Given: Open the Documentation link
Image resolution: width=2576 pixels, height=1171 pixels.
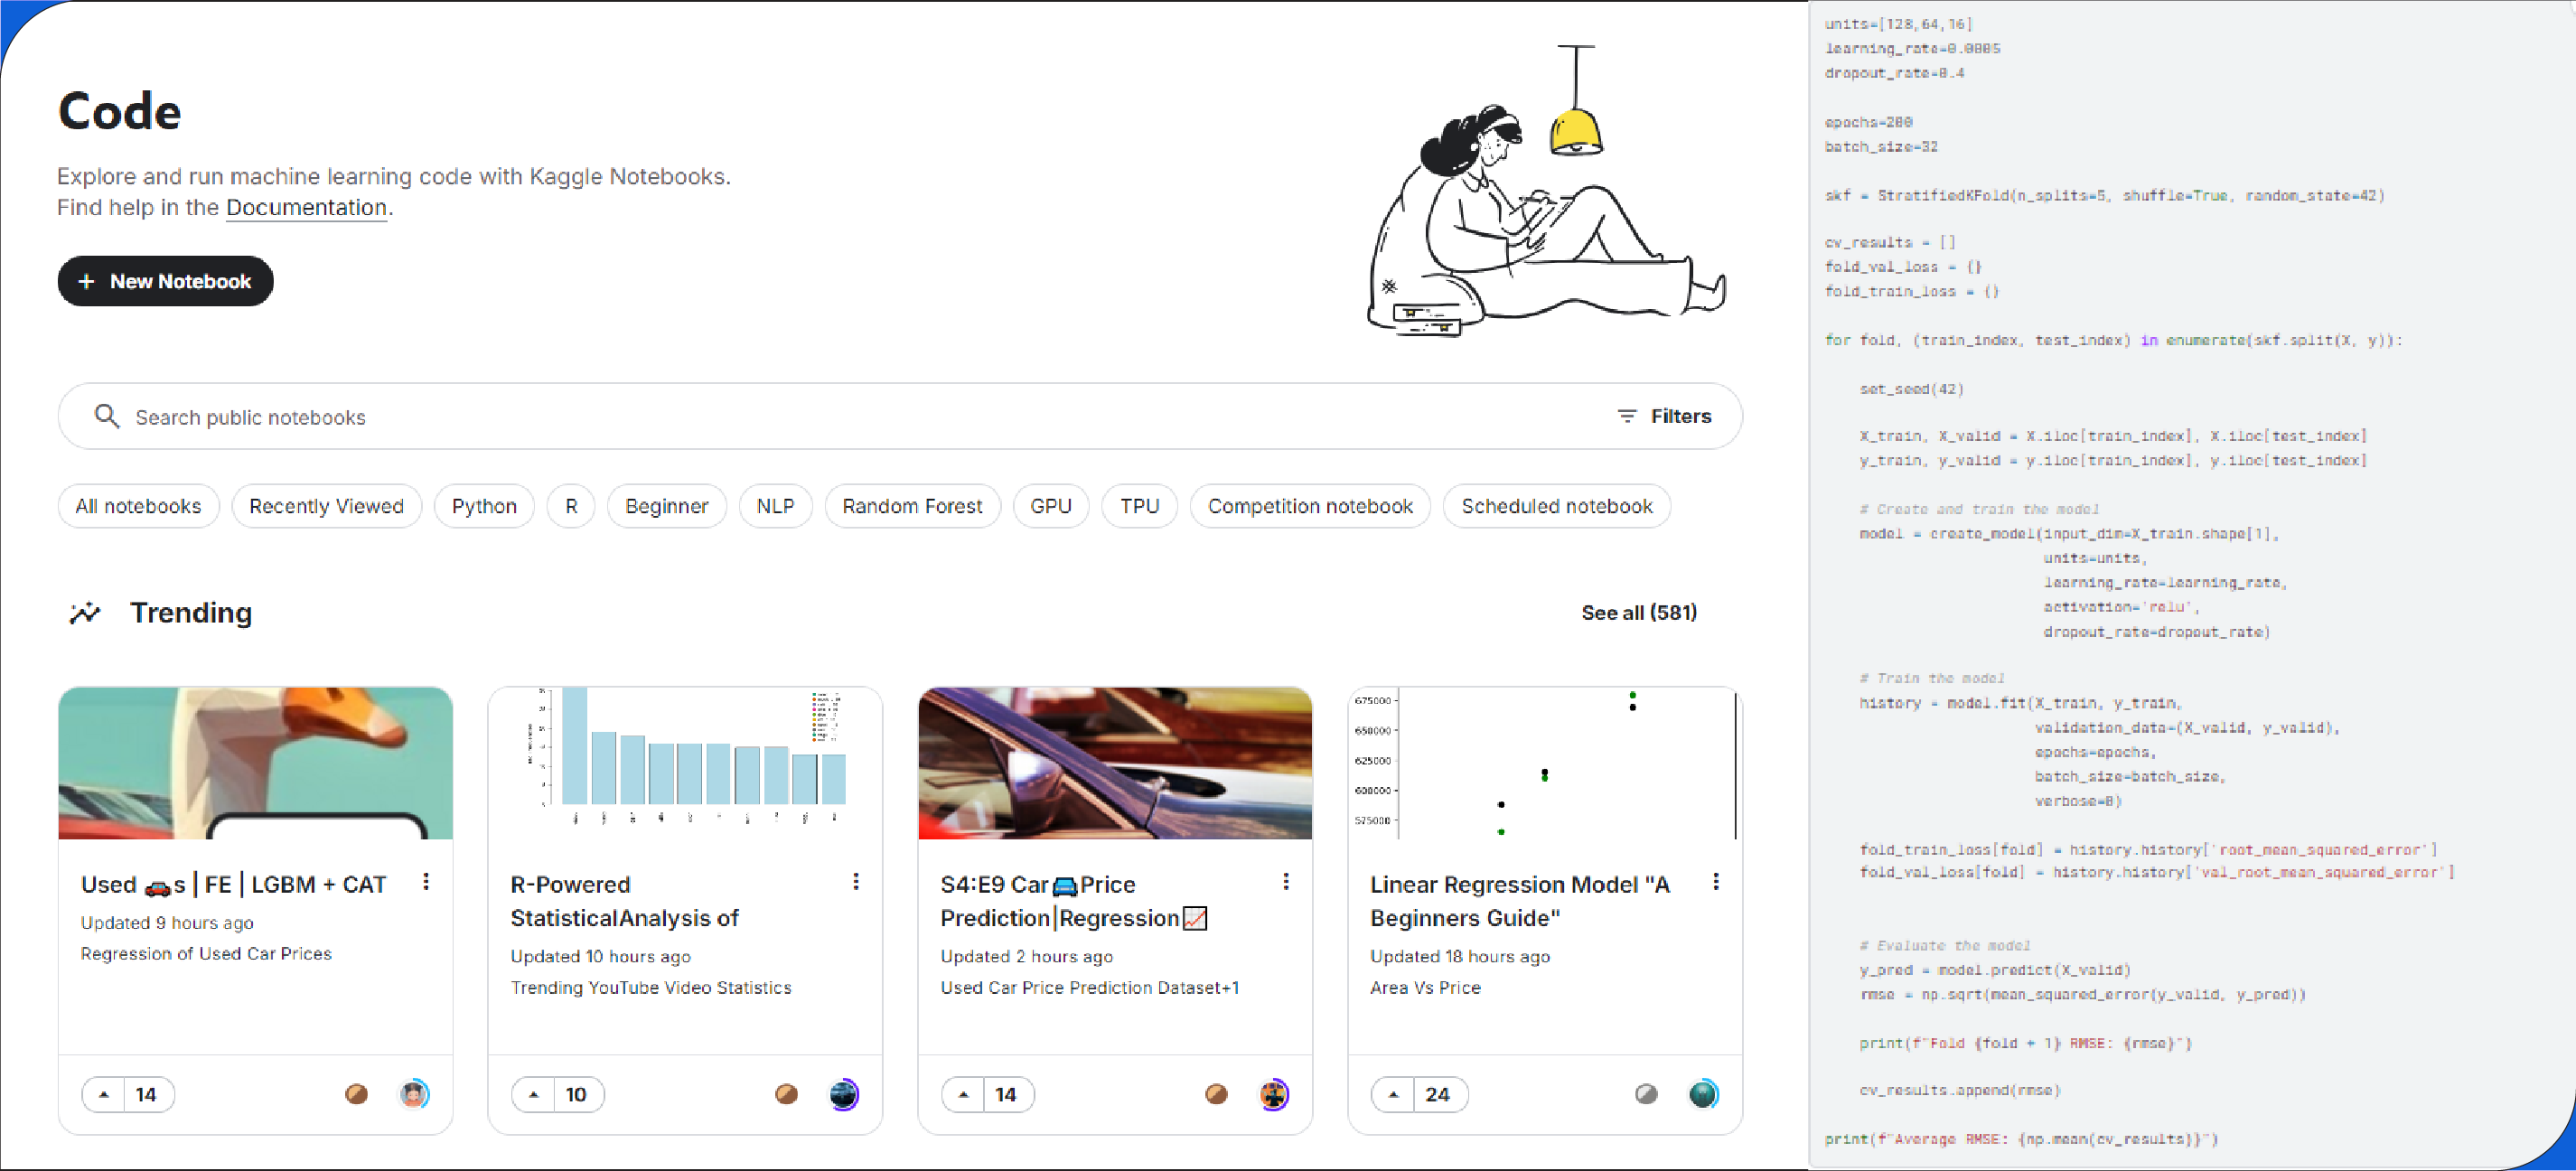Looking at the screenshot, I should [306, 207].
